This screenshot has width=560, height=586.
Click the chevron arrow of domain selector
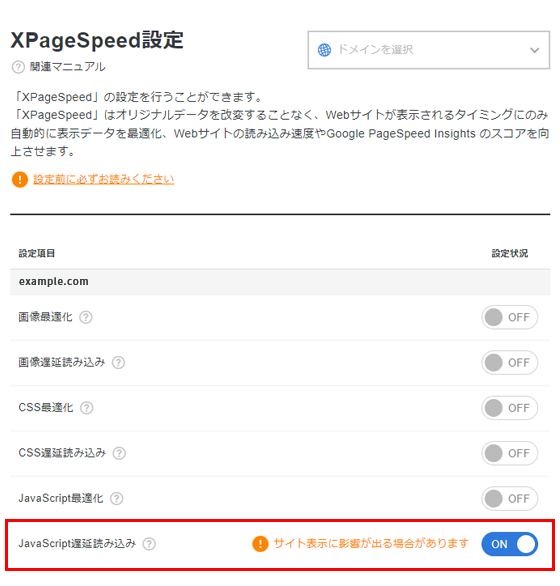pos(535,50)
